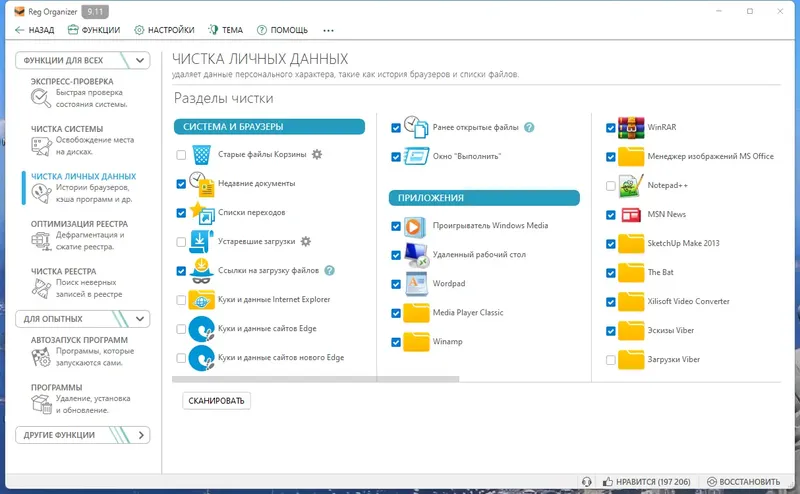
Task: Click the MS Office image manager folder icon
Action: coord(631,157)
